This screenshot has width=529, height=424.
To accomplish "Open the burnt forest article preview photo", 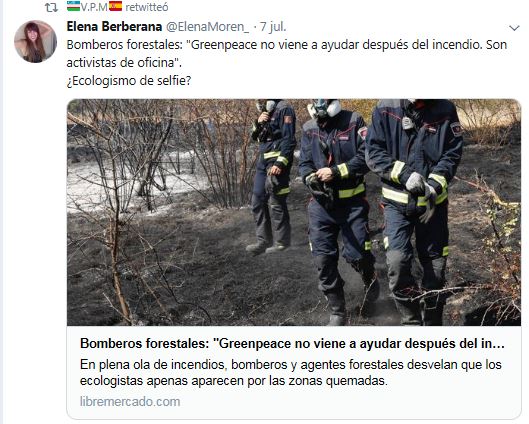I will pyautogui.click(x=294, y=212).
